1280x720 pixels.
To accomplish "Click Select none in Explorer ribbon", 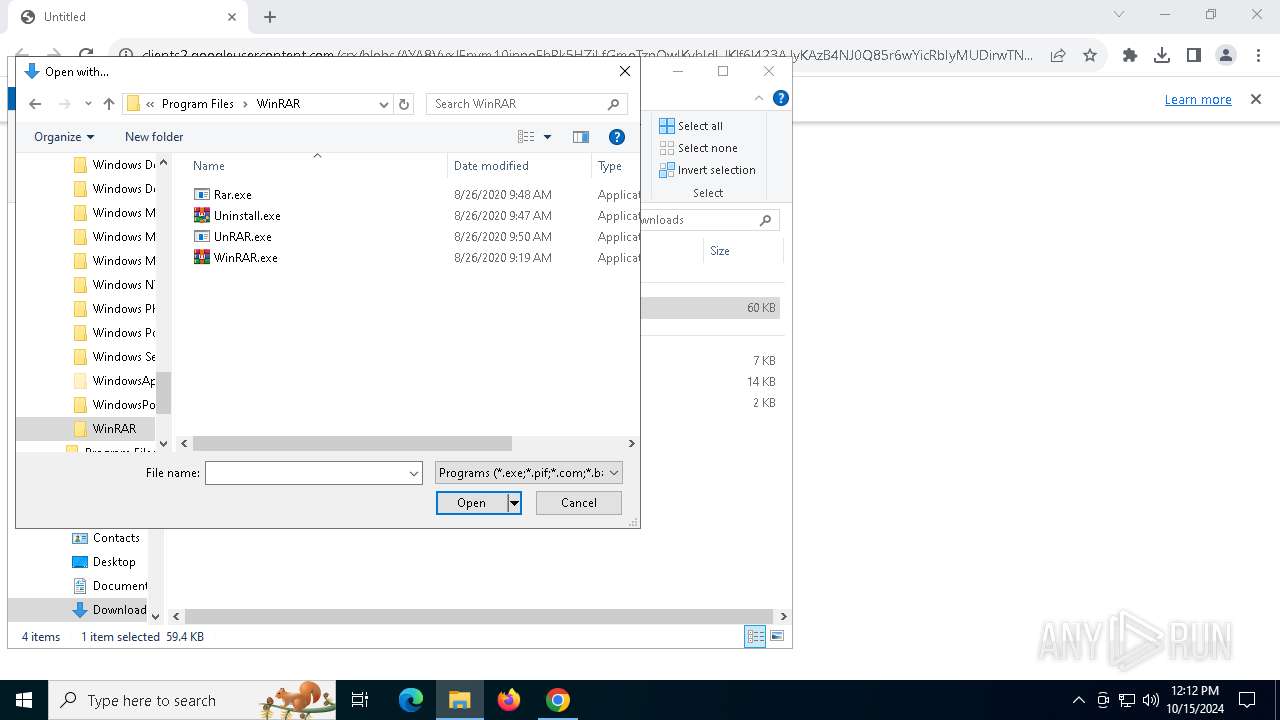I will (x=698, y=148).
